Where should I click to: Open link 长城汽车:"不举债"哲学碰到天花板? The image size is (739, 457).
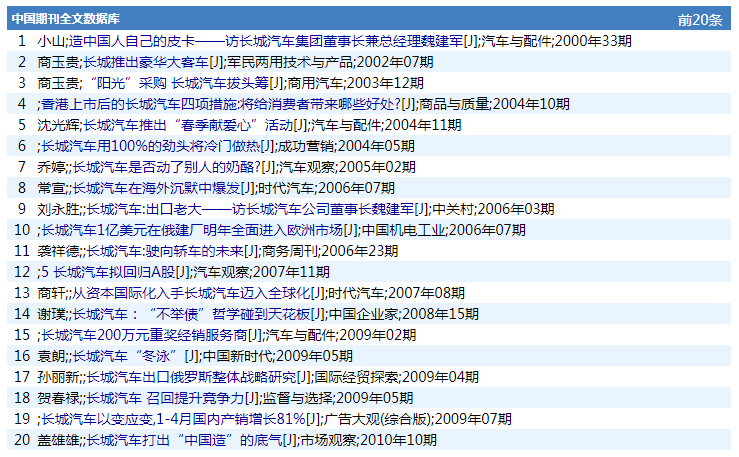coord(191,314)
